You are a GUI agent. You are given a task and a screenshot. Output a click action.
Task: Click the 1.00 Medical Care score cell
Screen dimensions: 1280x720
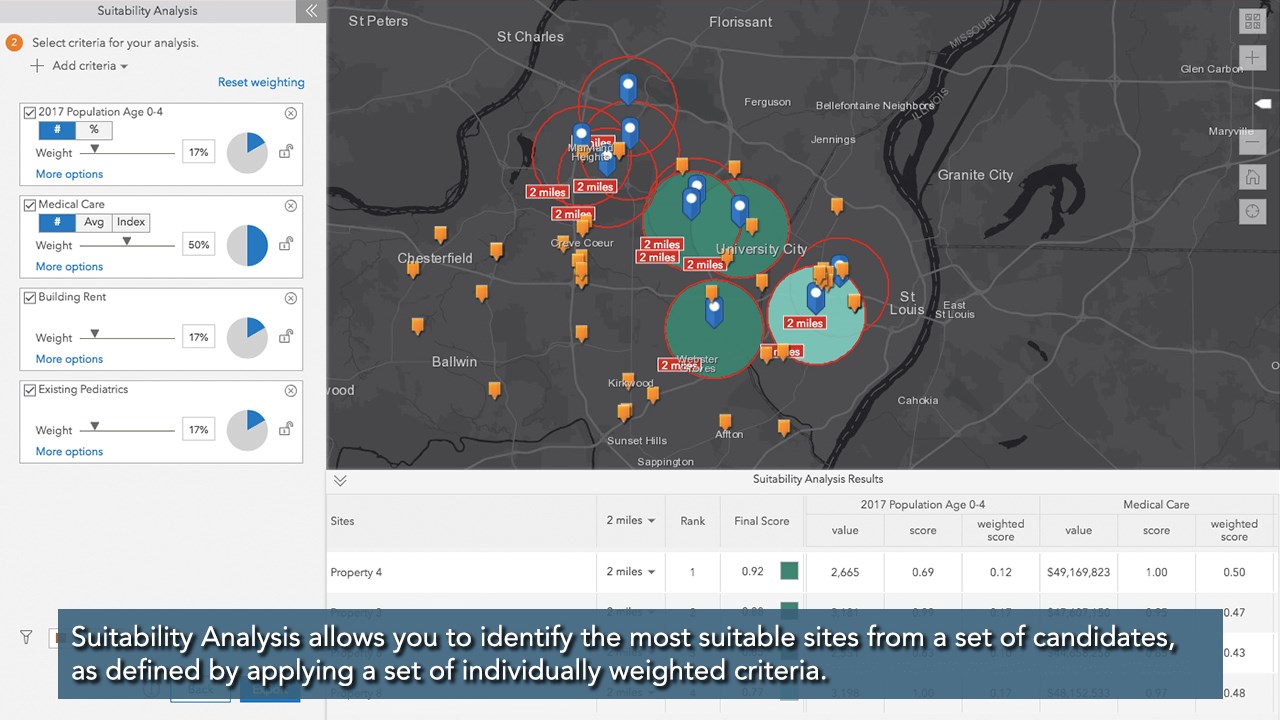(1156, 573)
